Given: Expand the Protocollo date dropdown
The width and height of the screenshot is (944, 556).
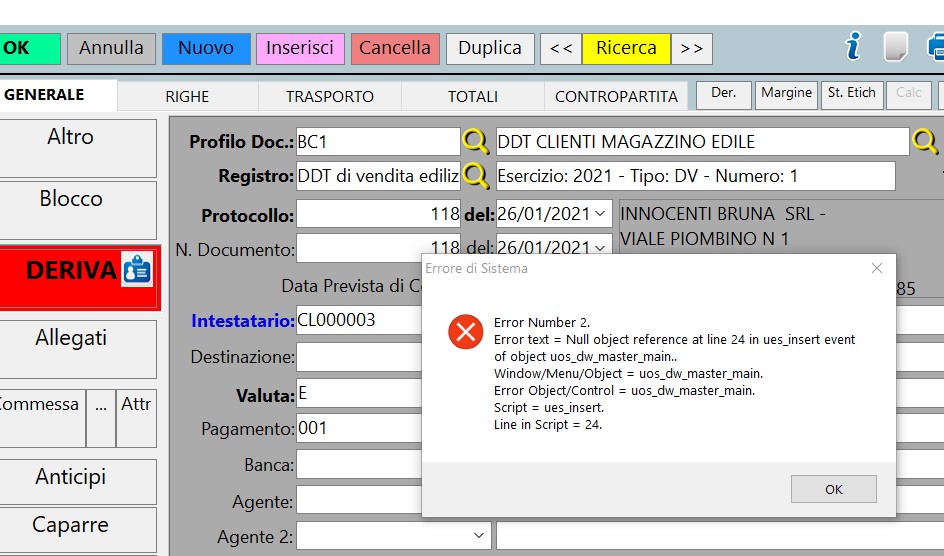Looking at the screenshot, I should click(x=601, y=214).
